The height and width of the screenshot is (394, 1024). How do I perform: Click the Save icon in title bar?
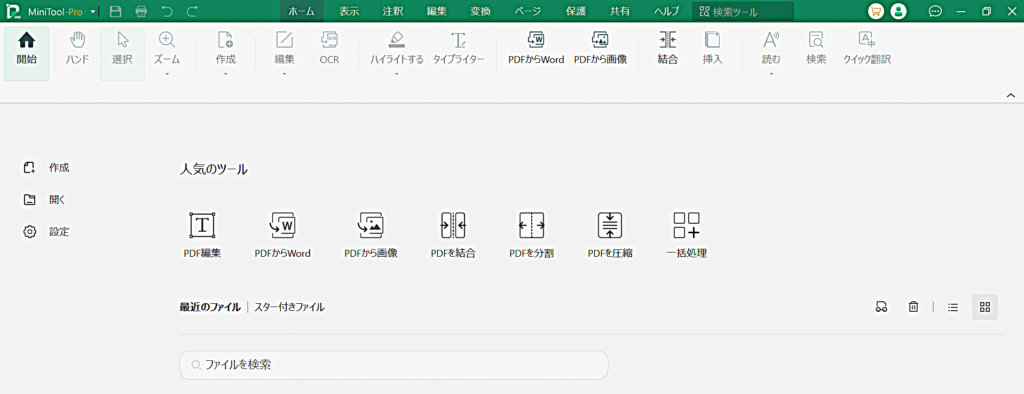point(116,11)
